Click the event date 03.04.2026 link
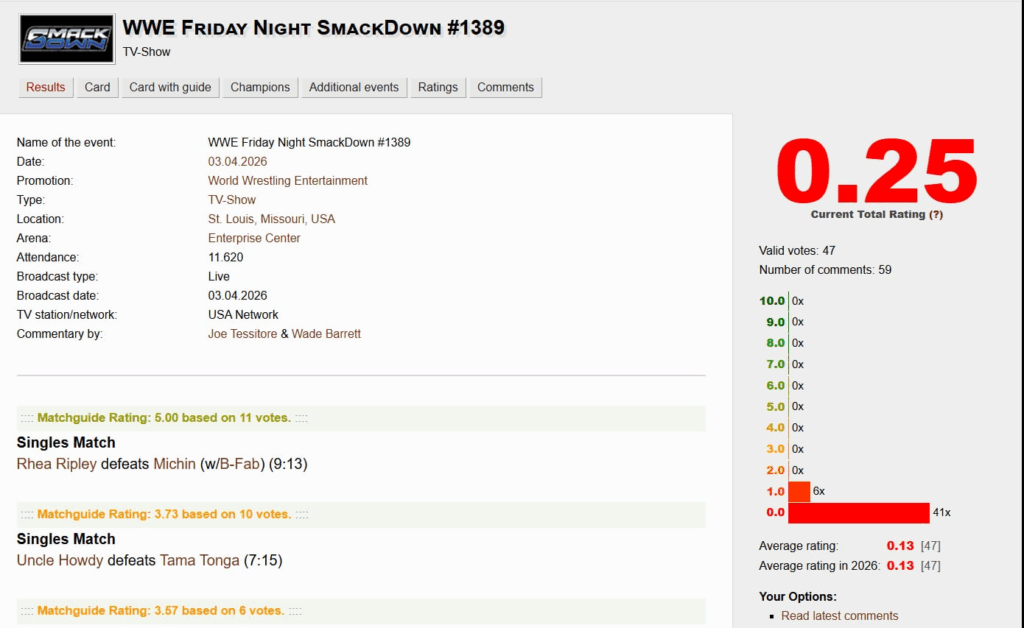1024x628 pixels. pyautogui.click(x=236, y=161)
